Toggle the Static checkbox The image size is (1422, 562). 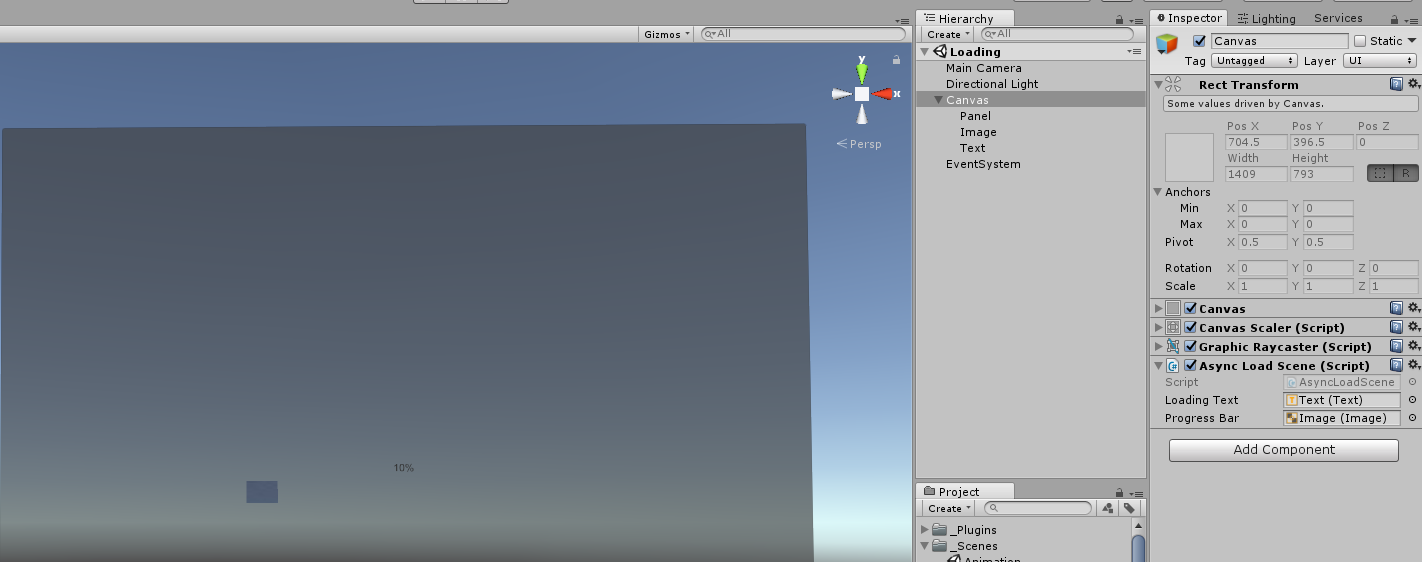pyautogui.click(x=1360, y=41)
